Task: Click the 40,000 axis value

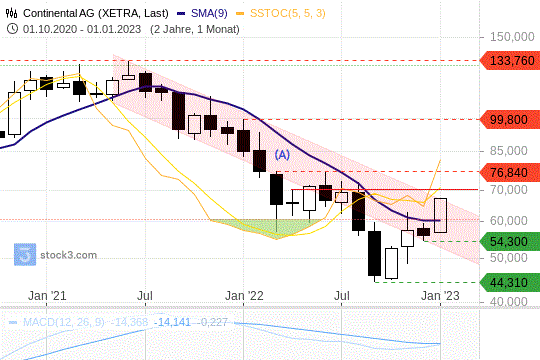Action: (x=509, y=302)
